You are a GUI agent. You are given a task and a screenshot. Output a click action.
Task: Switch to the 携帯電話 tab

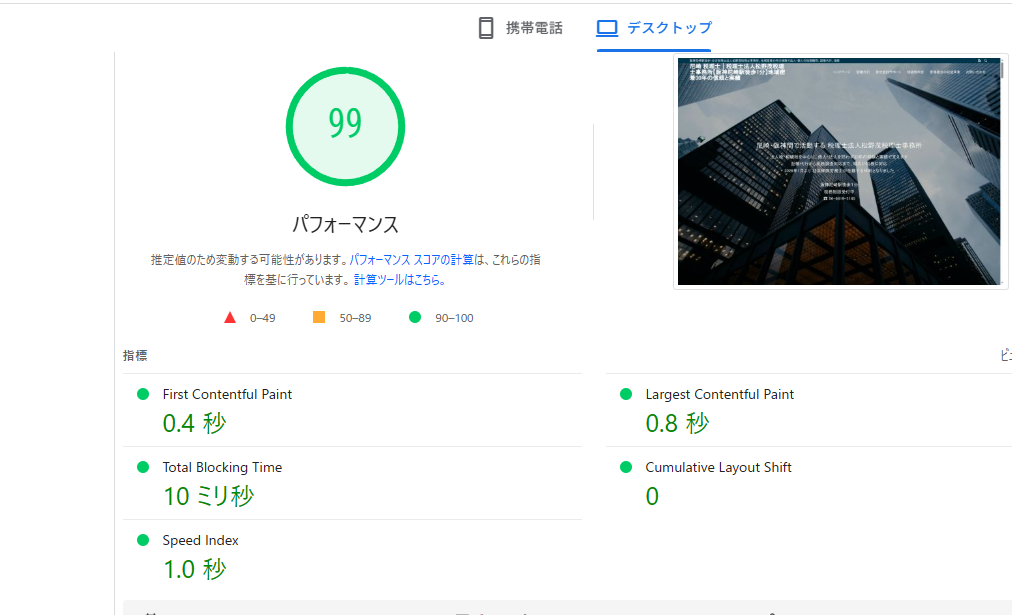534,28
